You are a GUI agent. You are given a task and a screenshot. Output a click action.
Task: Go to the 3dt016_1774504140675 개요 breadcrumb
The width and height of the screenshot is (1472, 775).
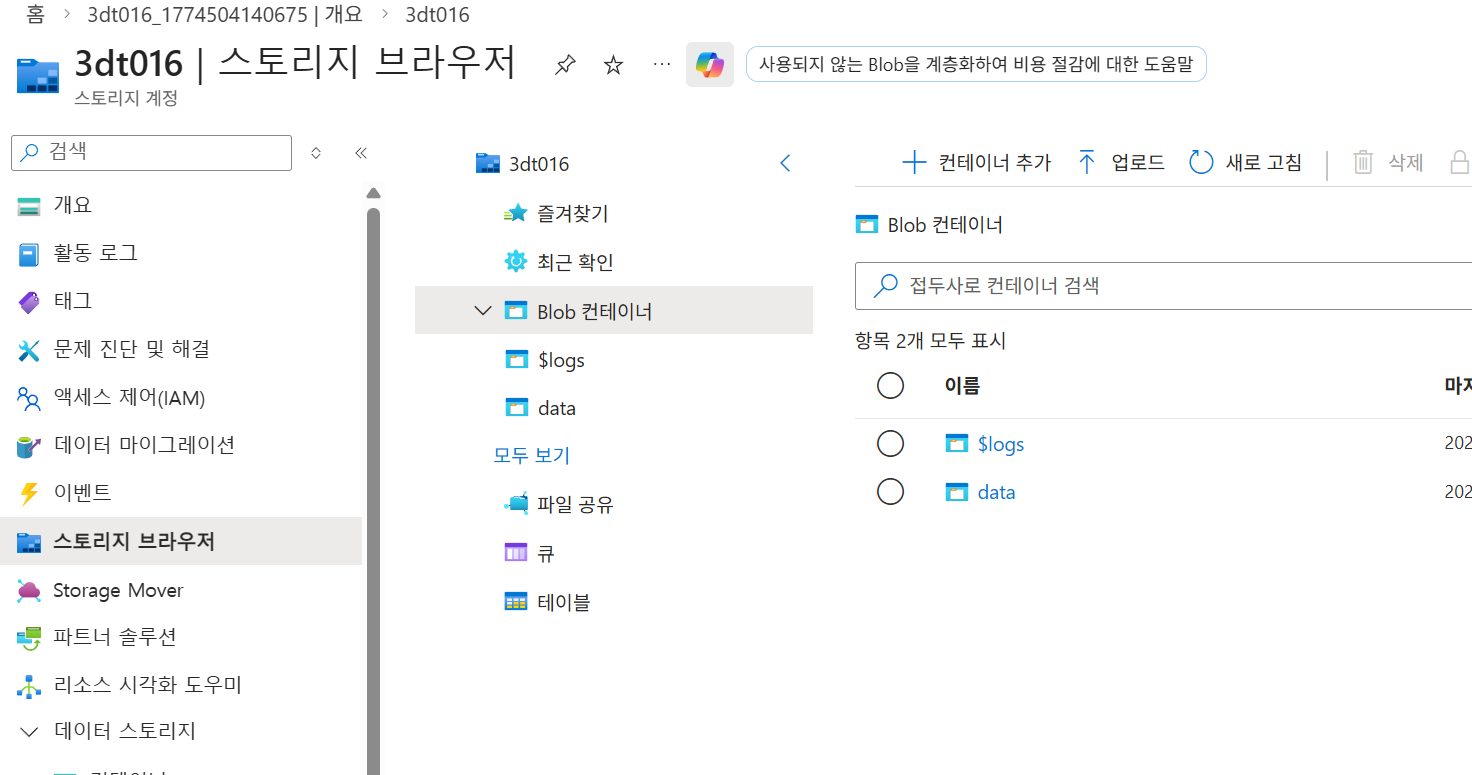(225, 15)
